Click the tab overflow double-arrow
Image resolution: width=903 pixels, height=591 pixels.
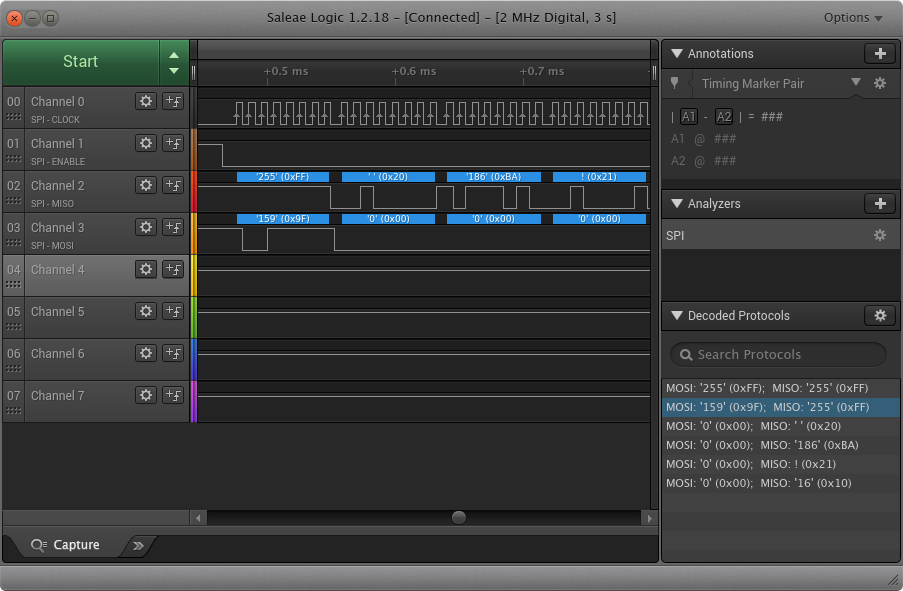pyautogui.click(x=138, y=545)
